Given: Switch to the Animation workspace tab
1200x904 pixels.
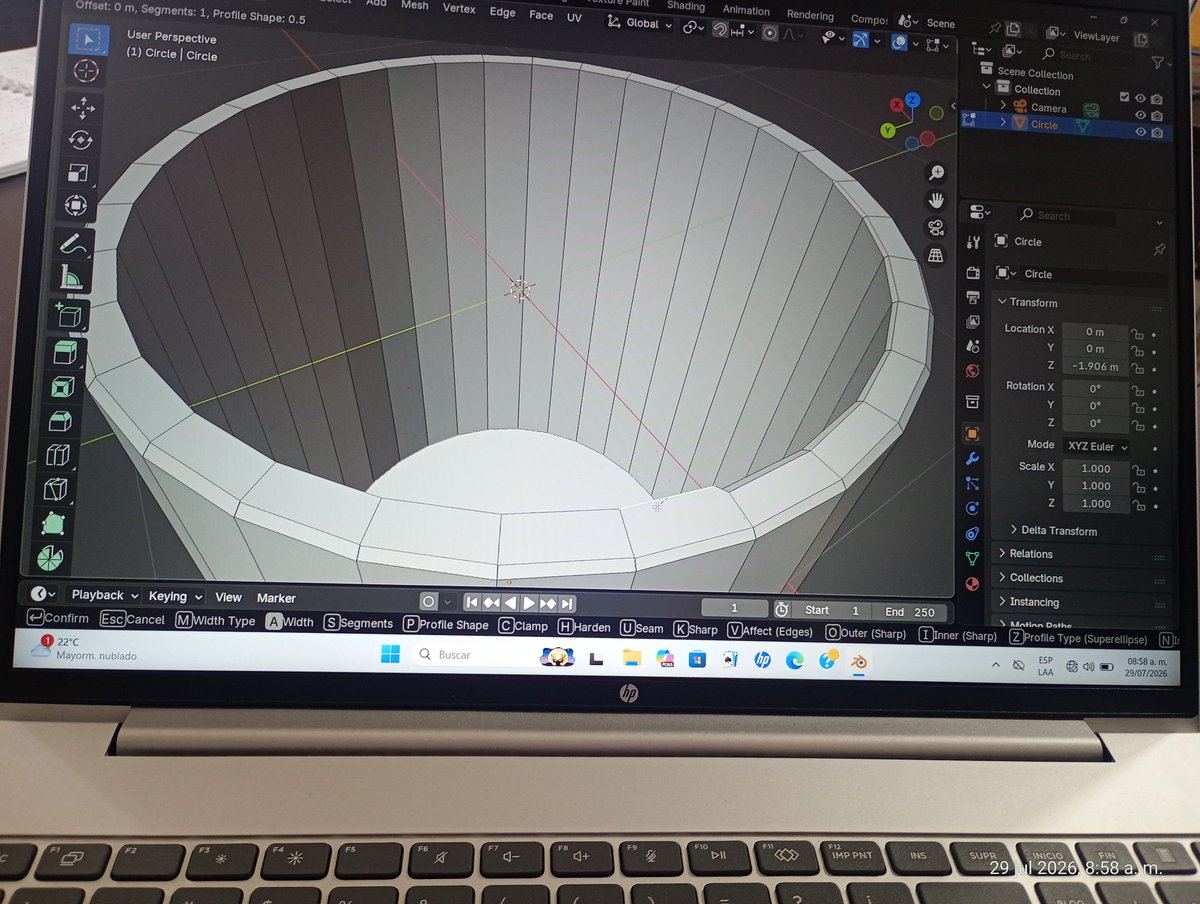Looking at the screenshot, I should point(747,10).
